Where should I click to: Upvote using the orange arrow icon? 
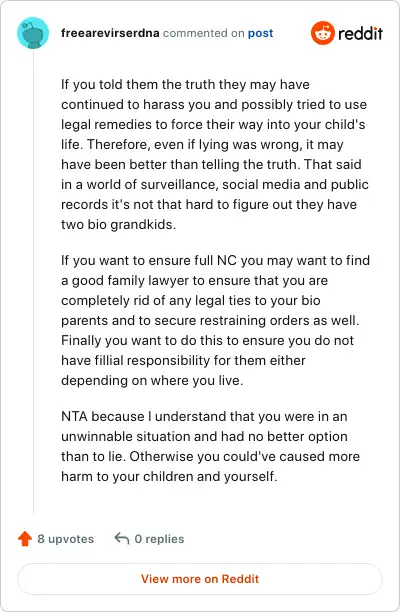(x=25, y=539)
